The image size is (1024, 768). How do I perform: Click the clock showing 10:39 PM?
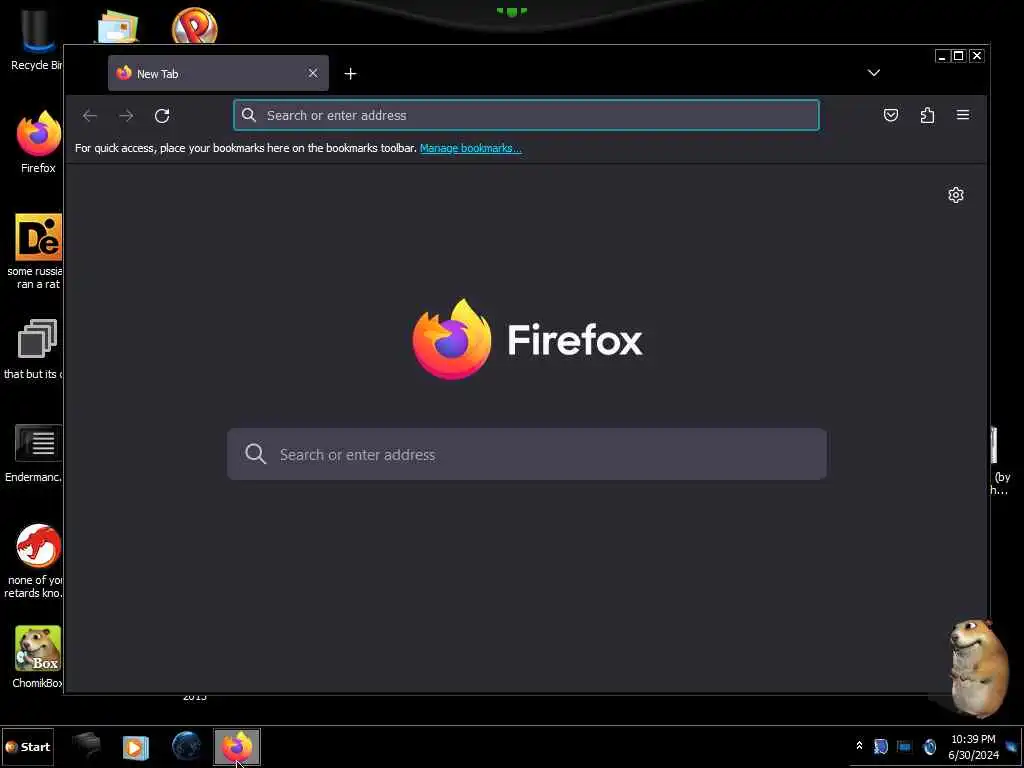974,747
